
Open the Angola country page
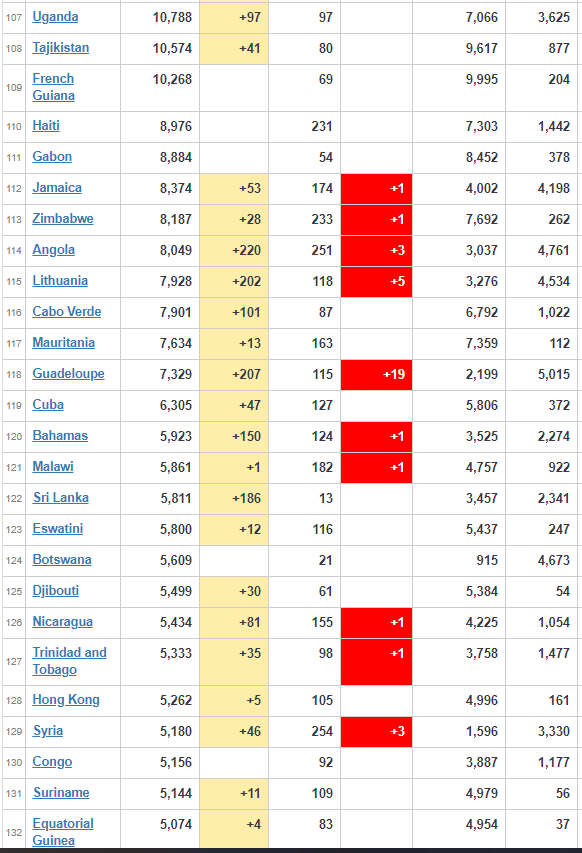pos(53,250)
